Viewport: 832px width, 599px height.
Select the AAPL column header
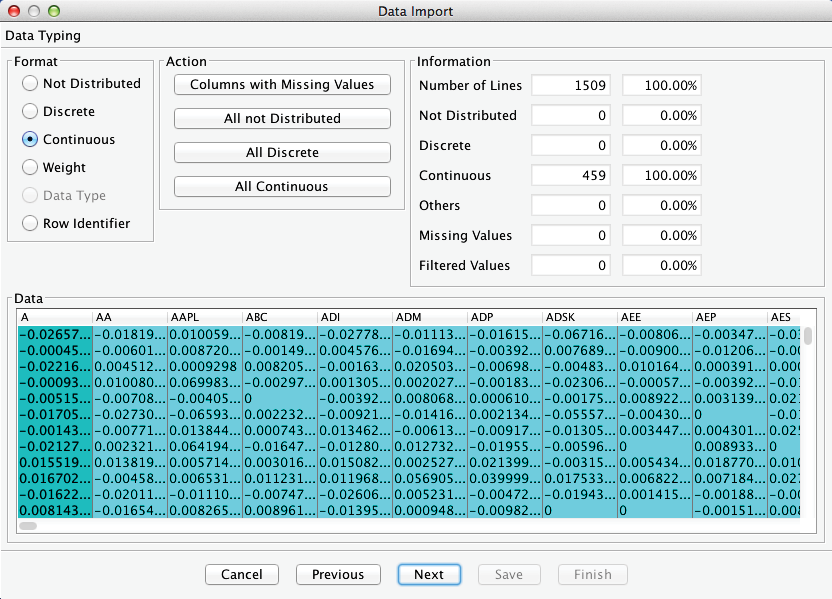coord(204,317)
